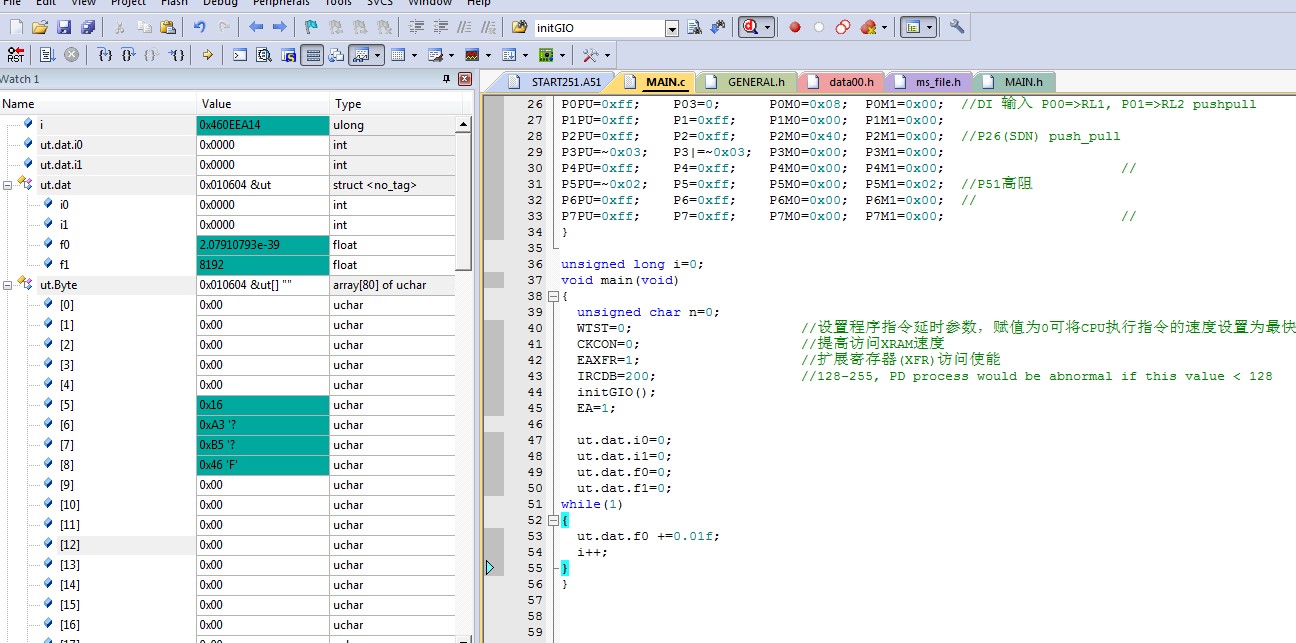Open Serial windows dropdown arrow
1296x643 pixels.
point(451,55)
